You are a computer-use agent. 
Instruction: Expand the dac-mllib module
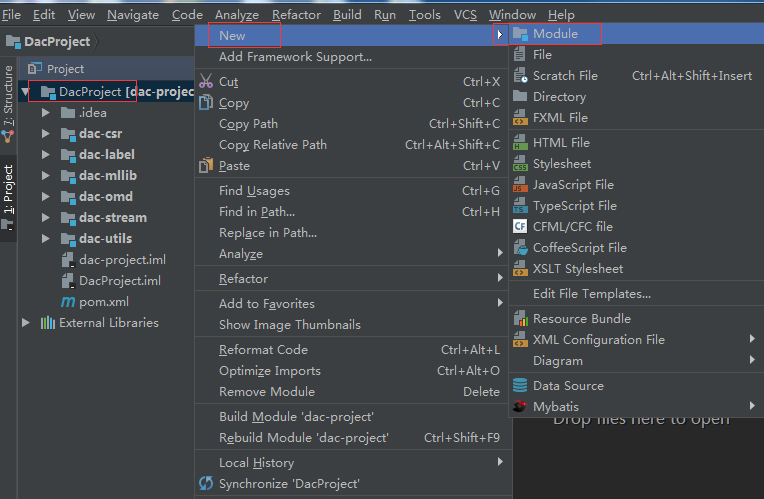click(46, 175)
